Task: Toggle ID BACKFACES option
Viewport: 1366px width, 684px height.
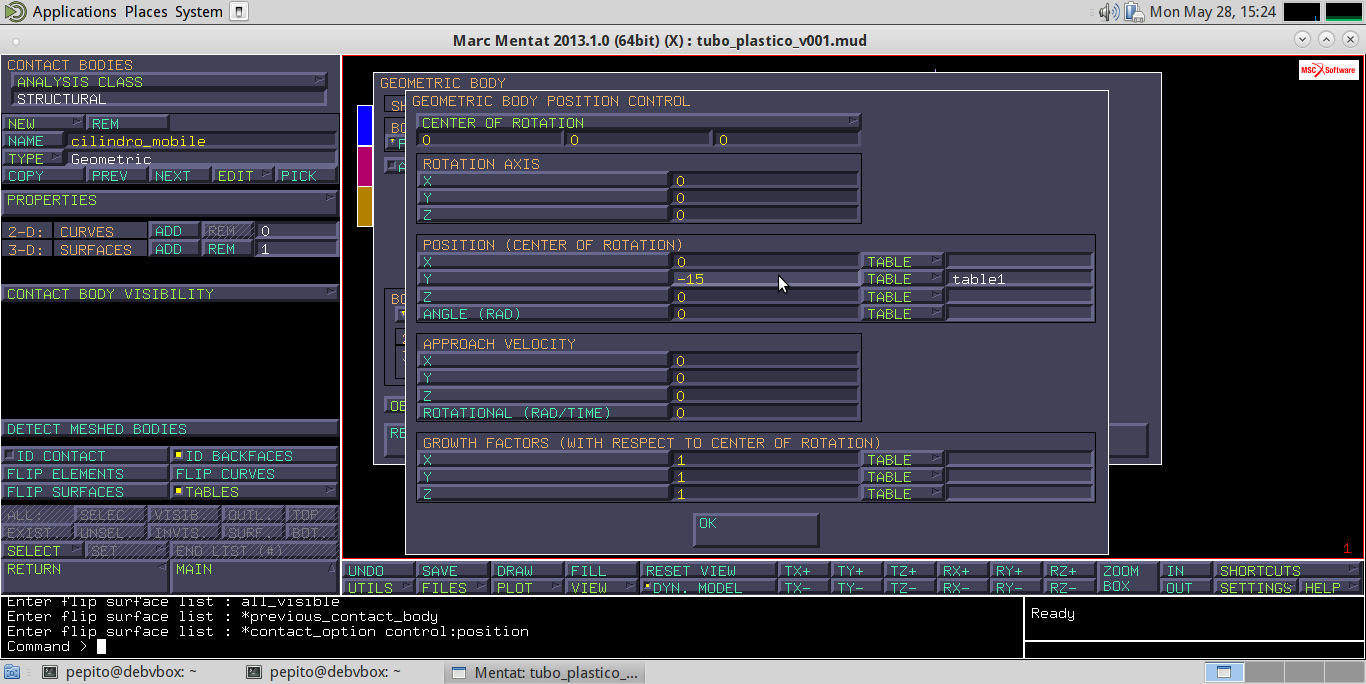Action: coord(254,456)
